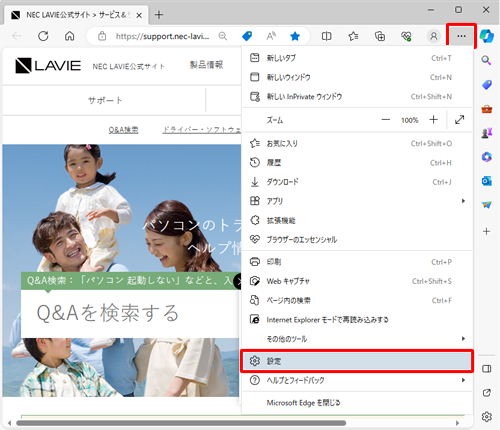
Task: Open sidebar Outlook icon
Action: 487,181
